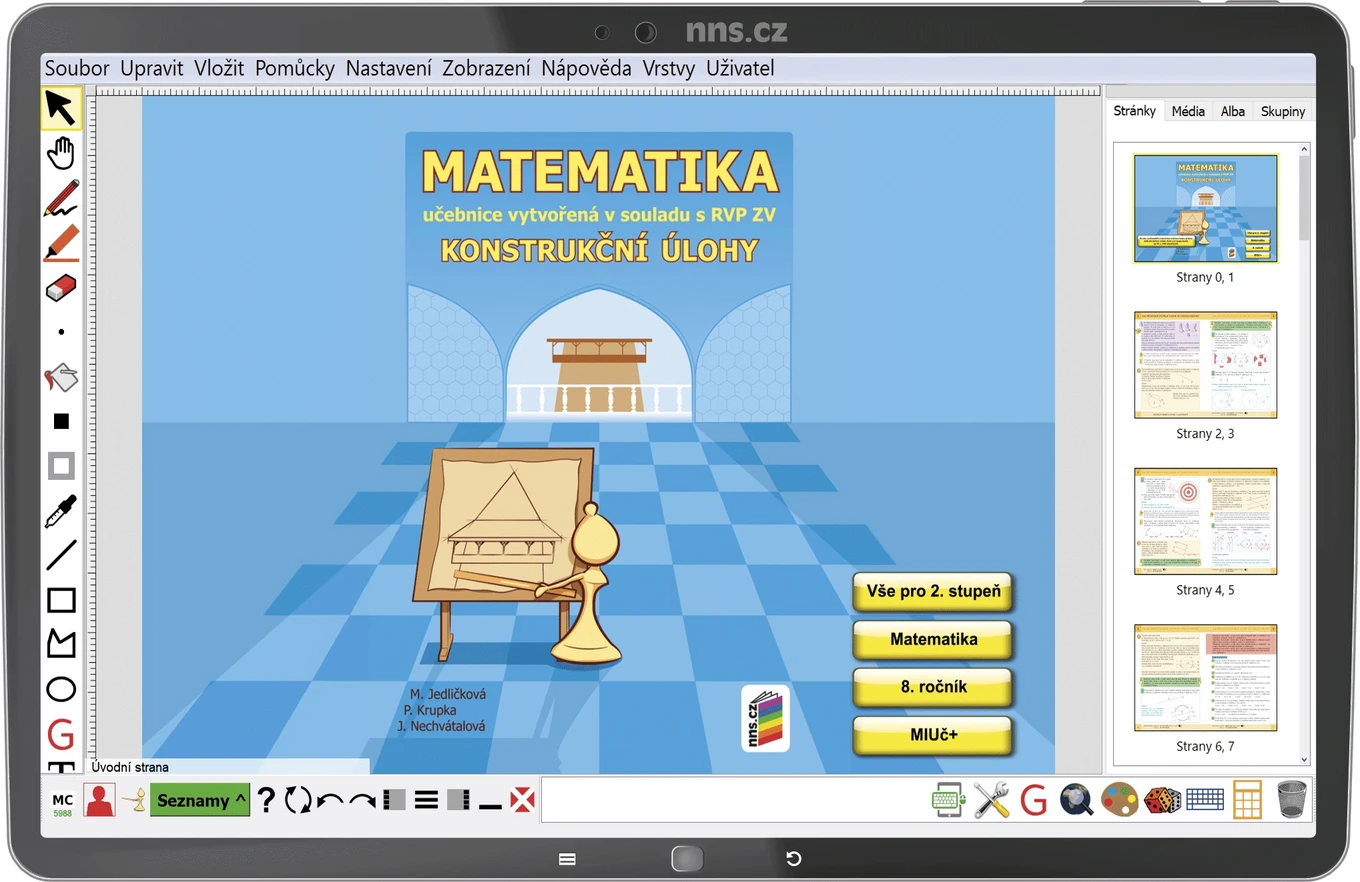Undo with the left curved arrow
Image resolution: width=1360 pixels, height=882 pixels.
[330, 801]
